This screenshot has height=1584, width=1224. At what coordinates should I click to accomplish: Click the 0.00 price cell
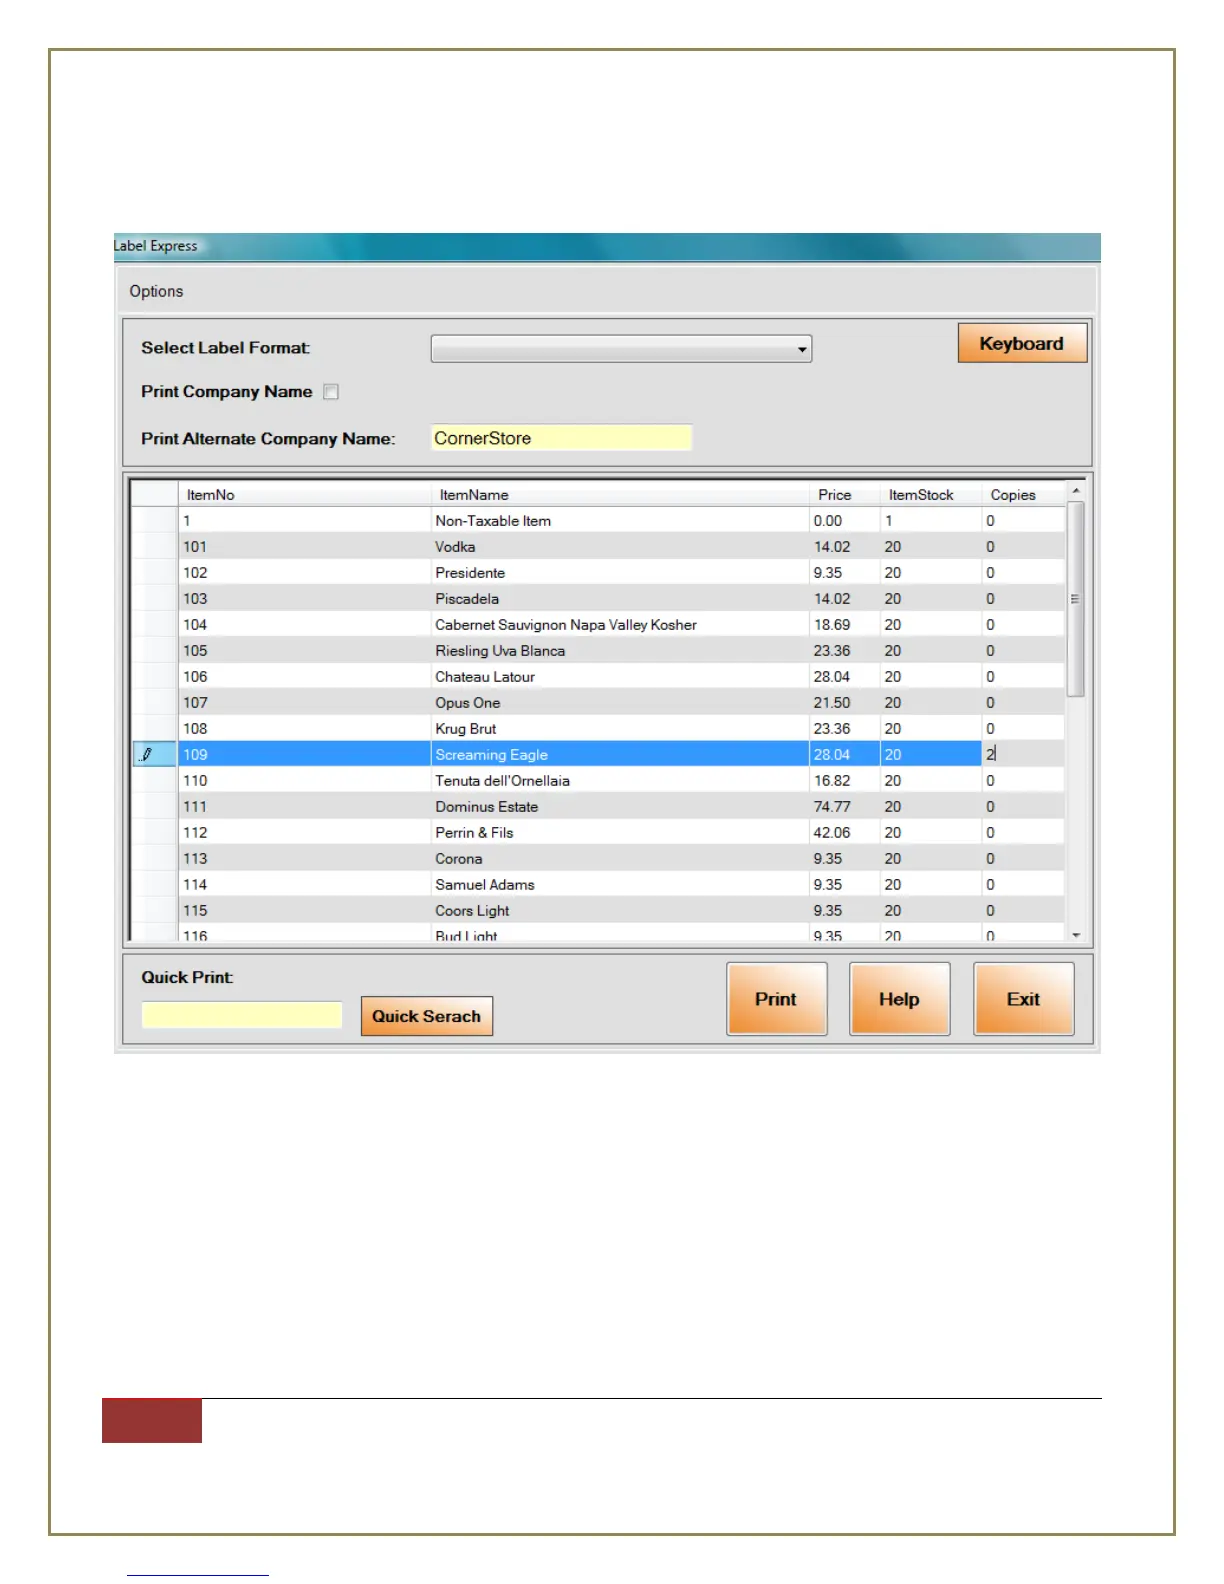pos(845,521)
